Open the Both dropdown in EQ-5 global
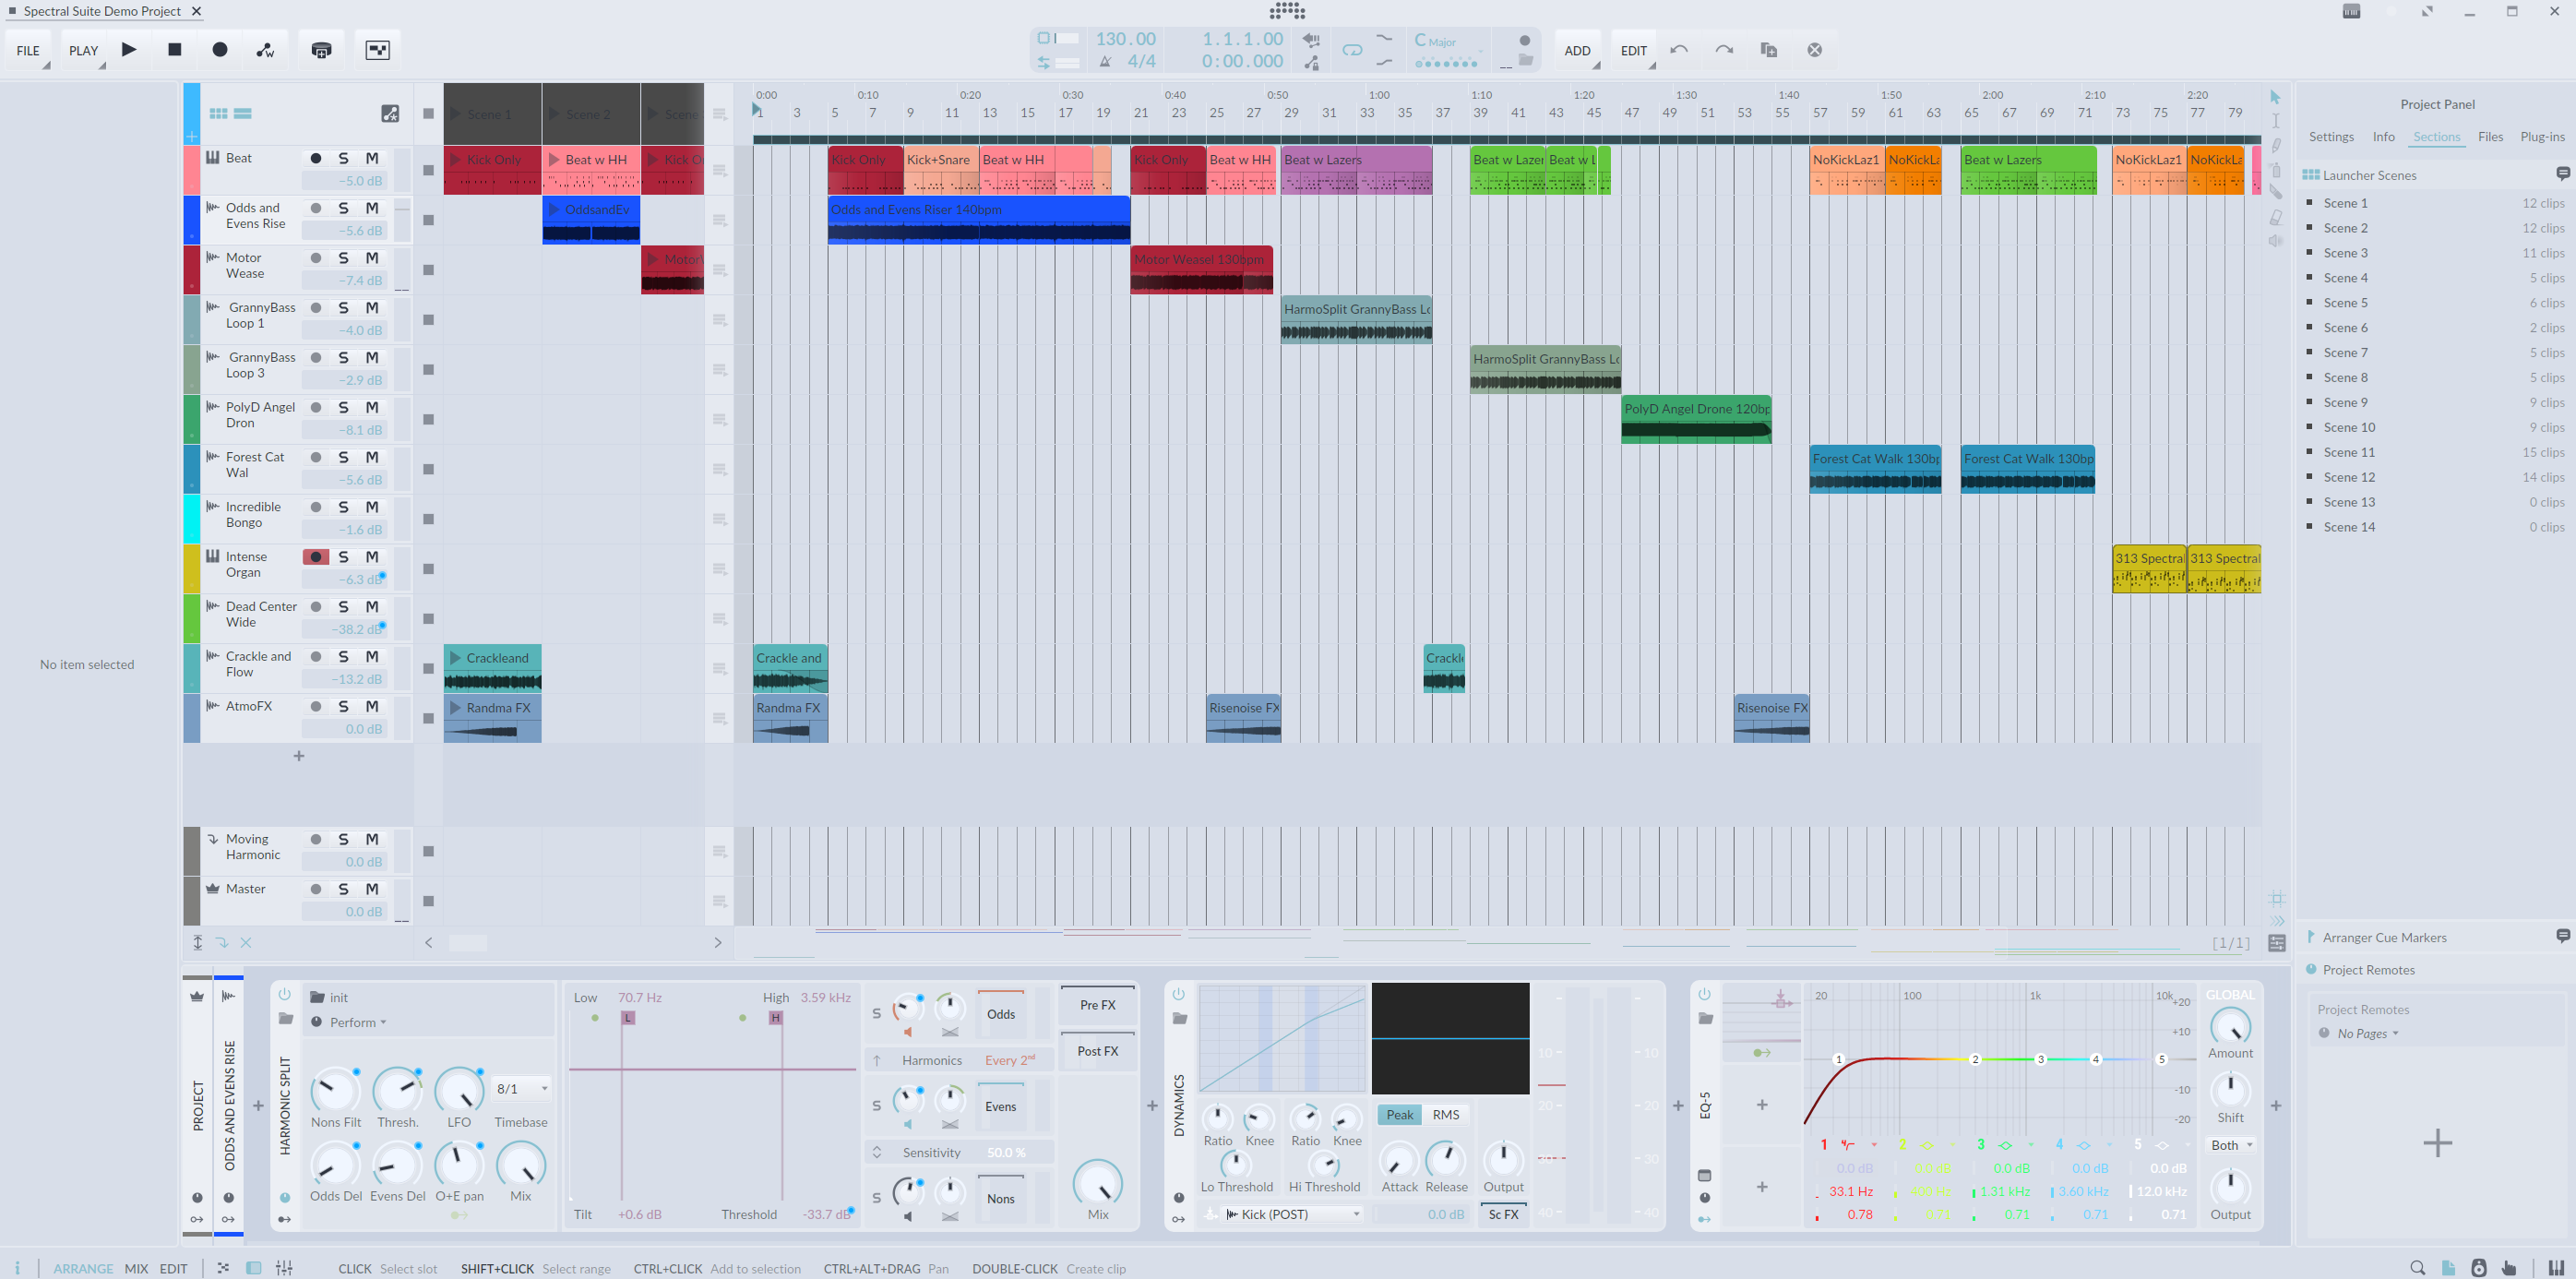 tap(2231, 1145)
